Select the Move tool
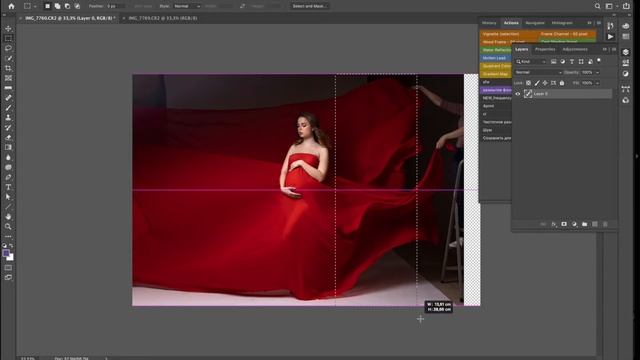The width and height of the screenshot is (640, 360). tap(8, 29)
